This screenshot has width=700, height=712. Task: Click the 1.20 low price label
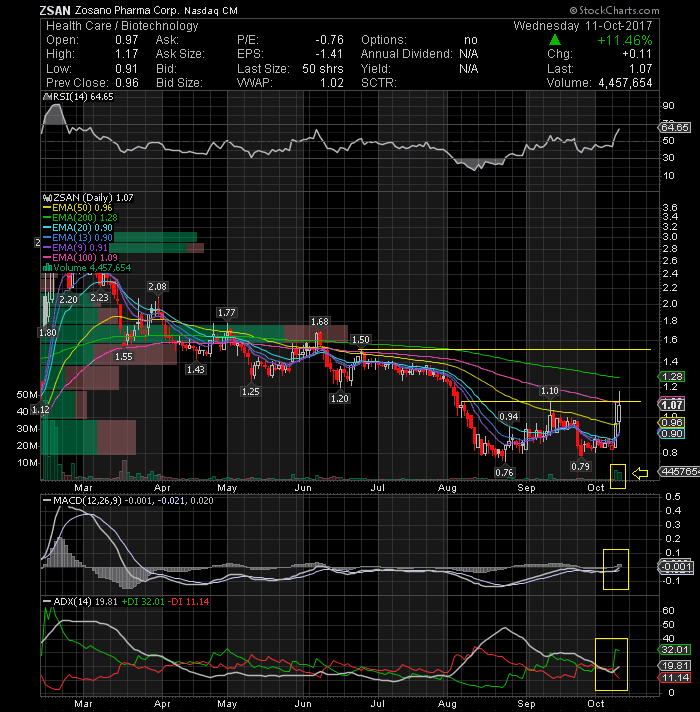(x=340, y=399)
